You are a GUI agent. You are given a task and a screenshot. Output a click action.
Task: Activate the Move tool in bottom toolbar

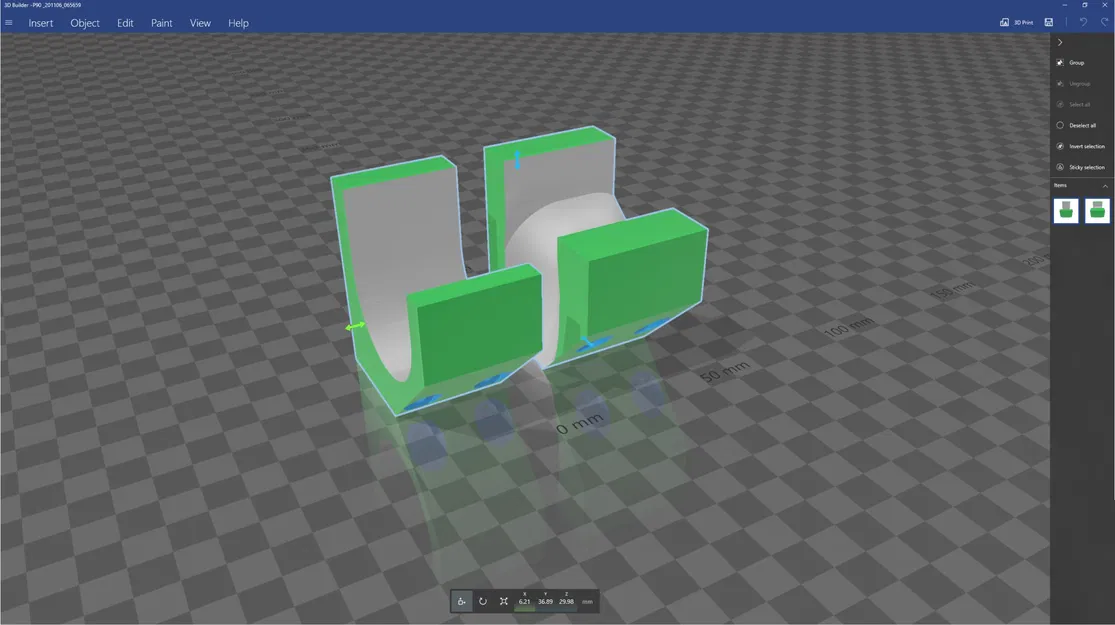pyautogui.click(x=462, y=602)
